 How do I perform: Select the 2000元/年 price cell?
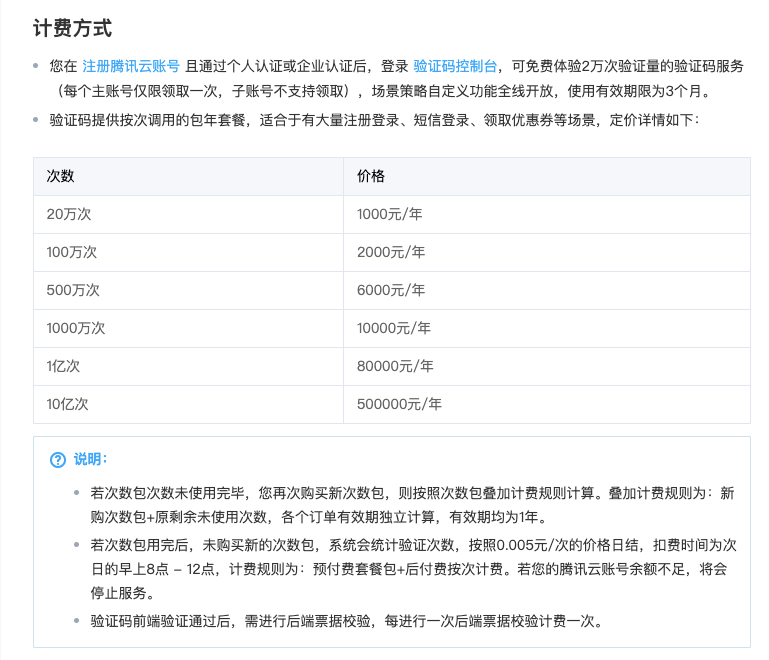[547, 253]
